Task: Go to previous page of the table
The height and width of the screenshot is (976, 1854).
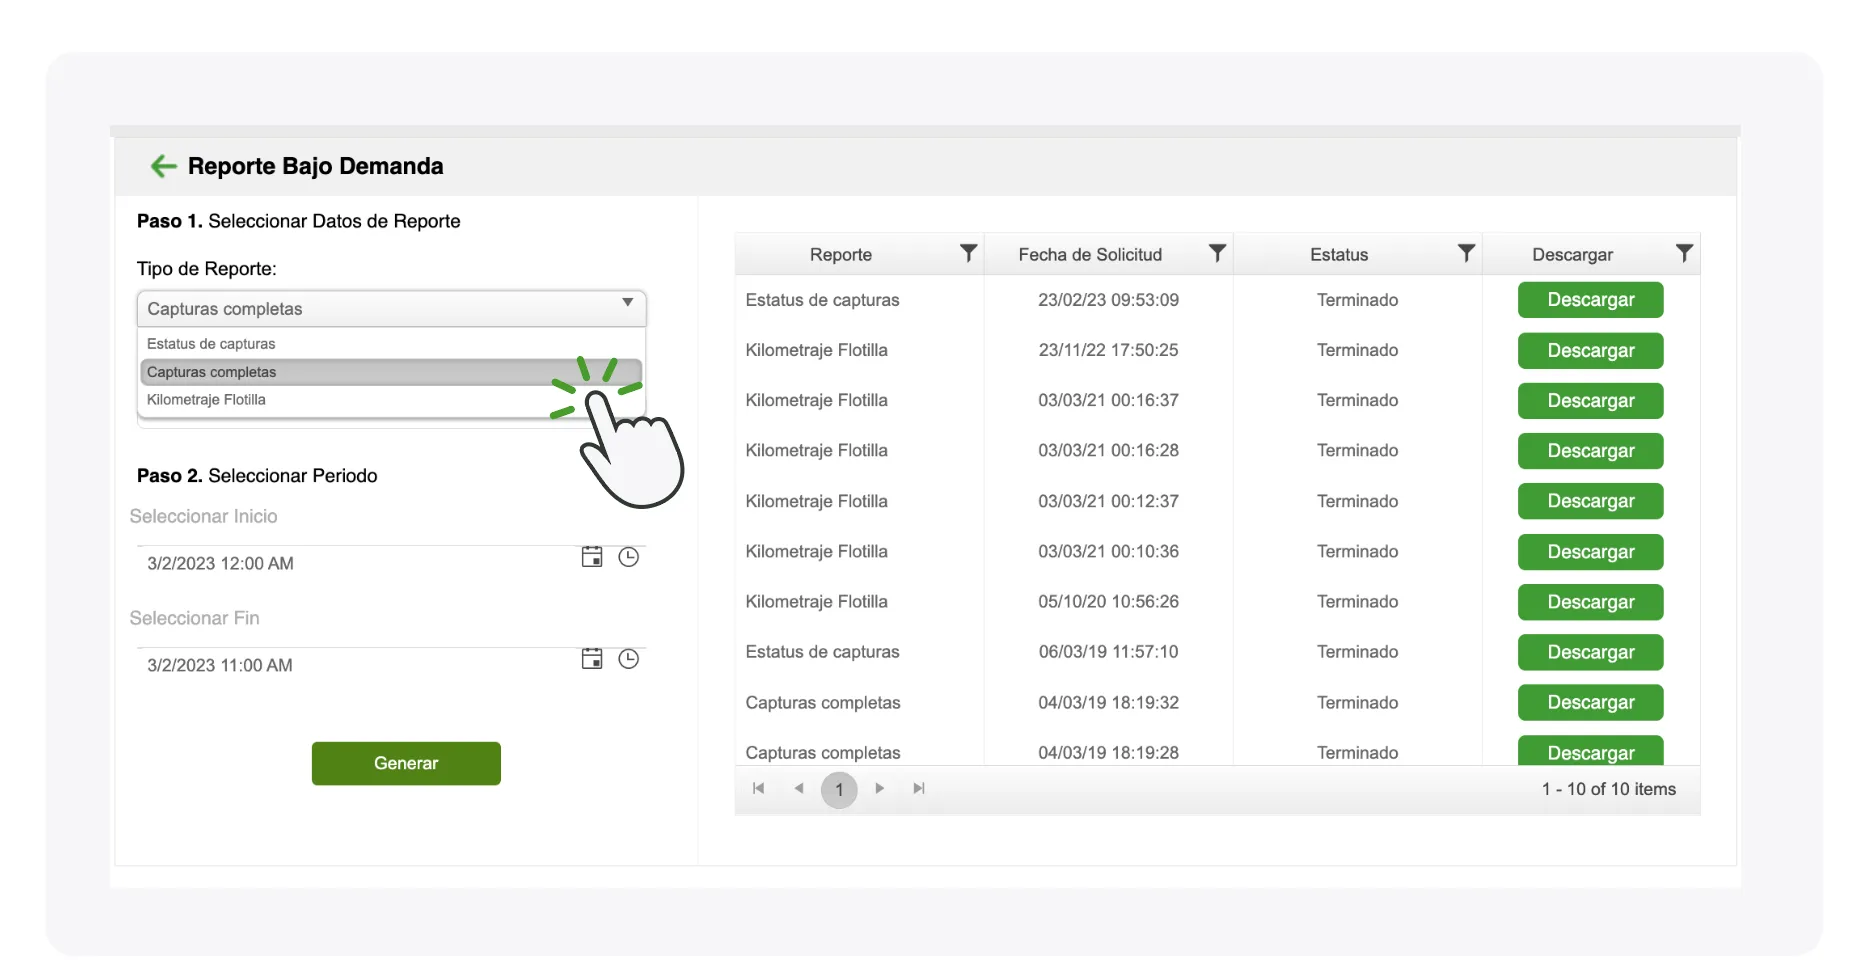Action: tap(798, 788)
